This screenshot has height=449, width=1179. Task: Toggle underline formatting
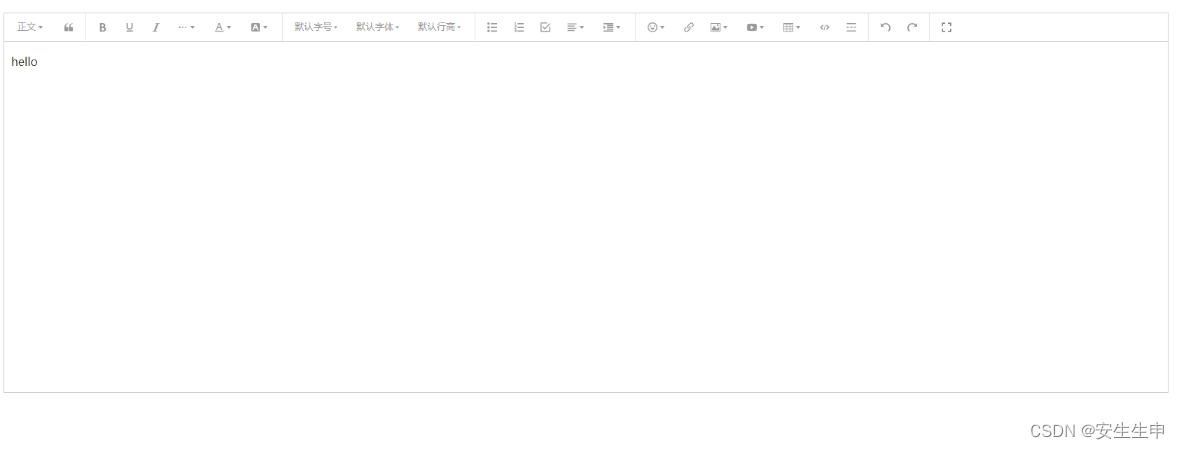[129, 27]
